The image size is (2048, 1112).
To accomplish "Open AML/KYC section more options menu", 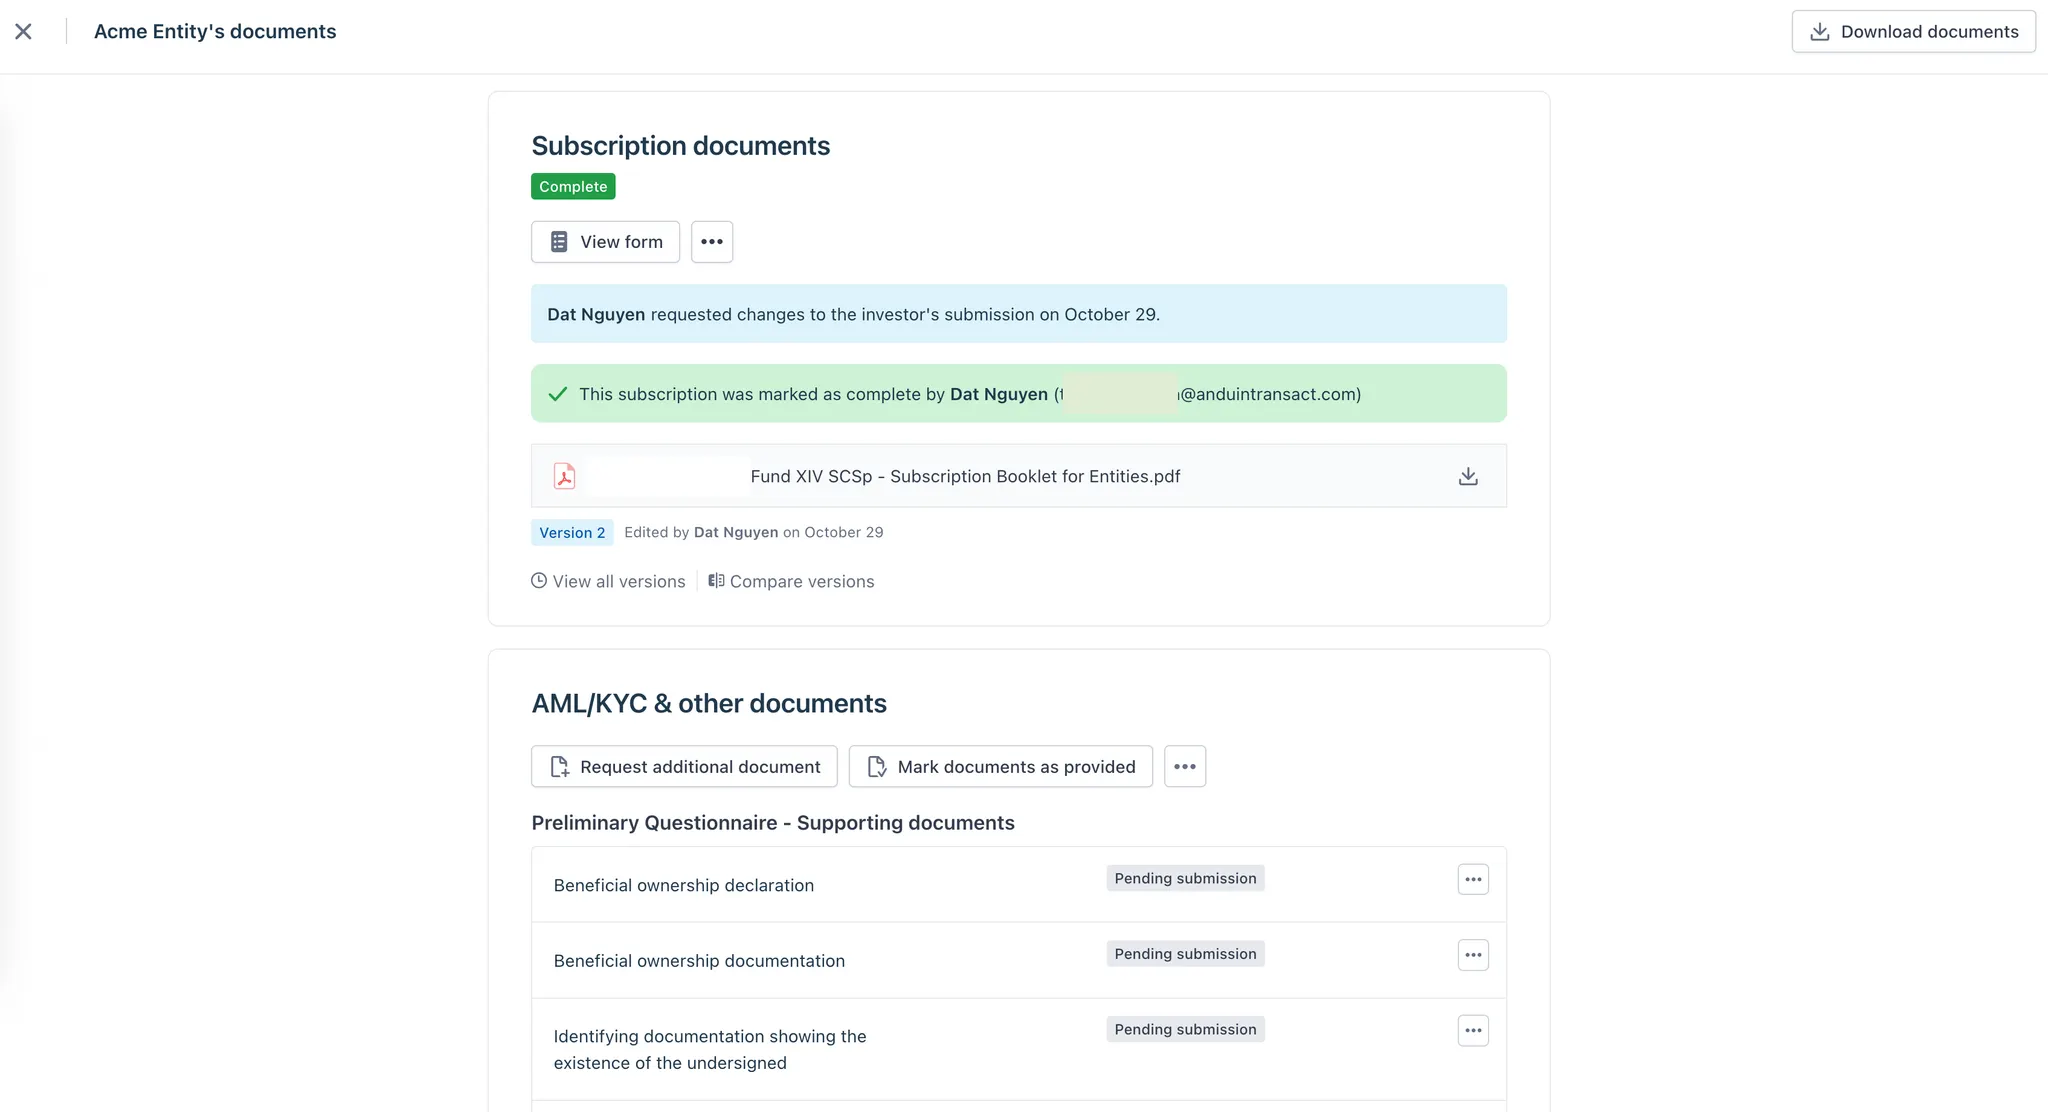I will click(x=1185, y=767).
